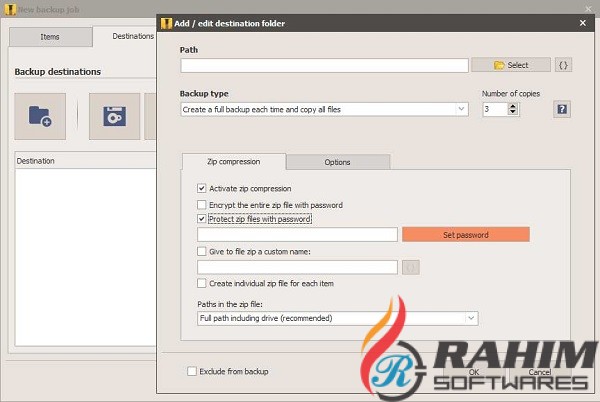Enable Encrypt the entire zip file with password
Screen dimensions: 600x402
[202, 205]
